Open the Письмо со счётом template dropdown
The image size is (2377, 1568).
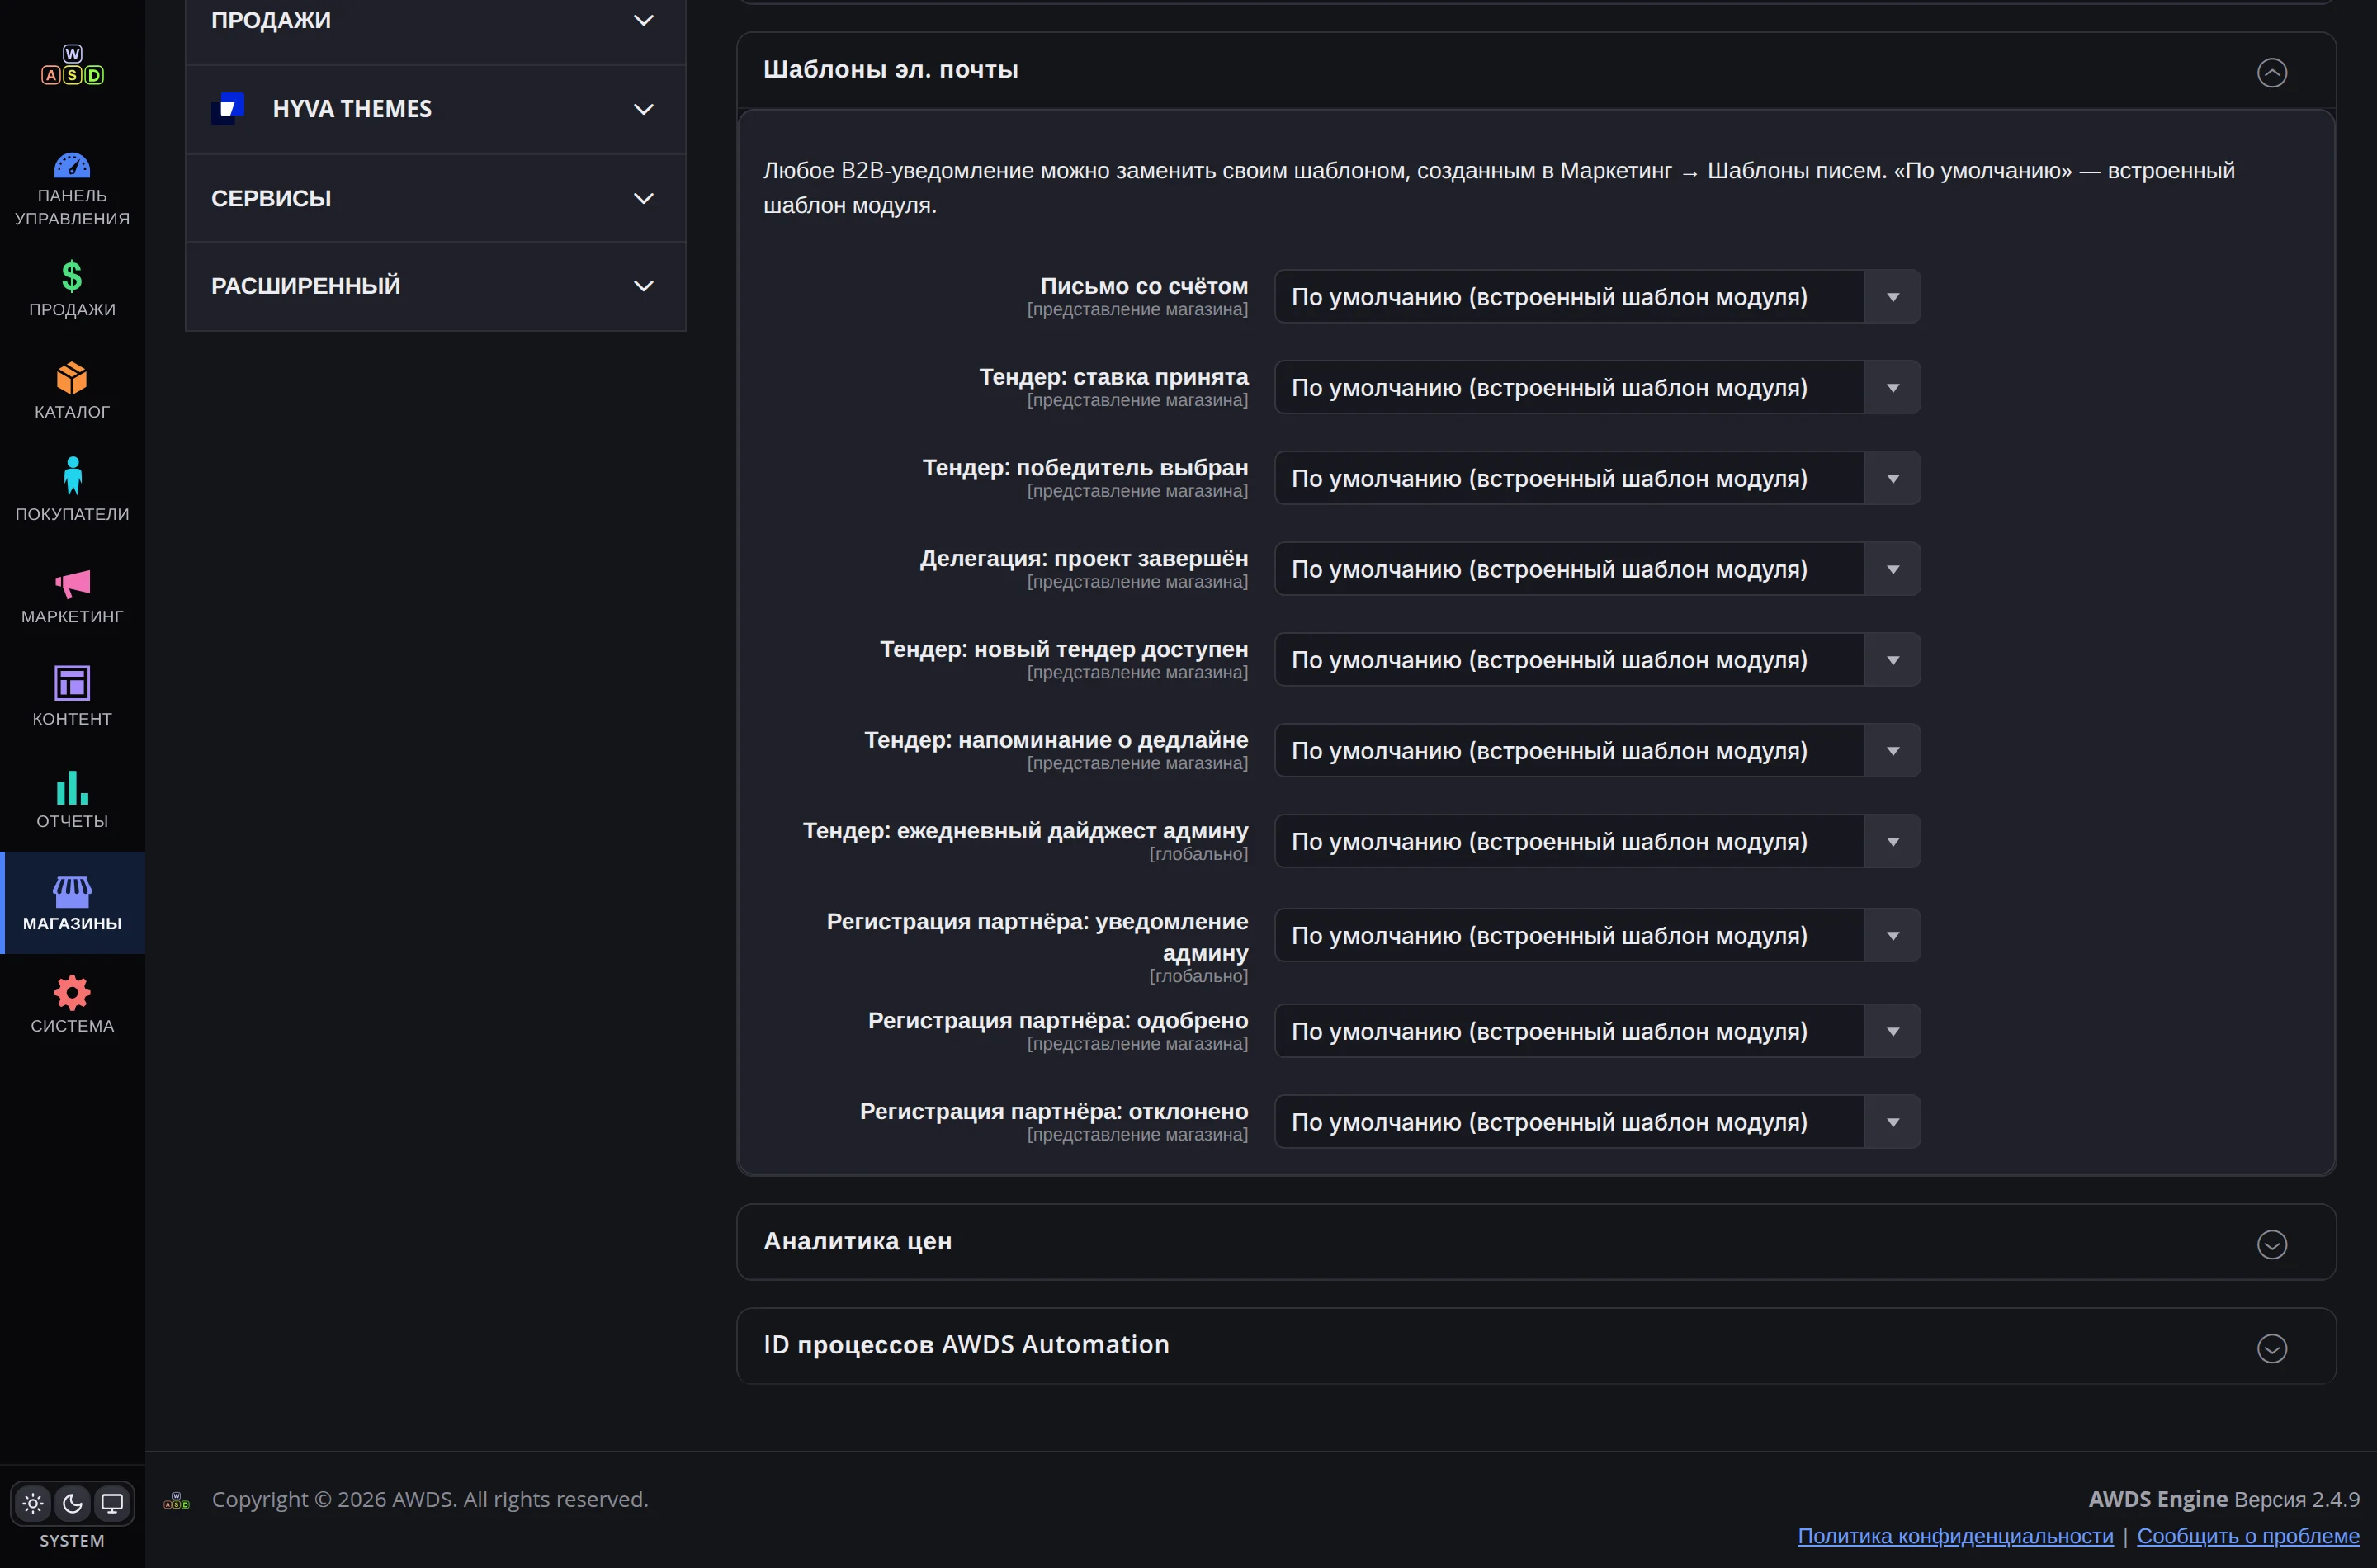(1597, 297)
